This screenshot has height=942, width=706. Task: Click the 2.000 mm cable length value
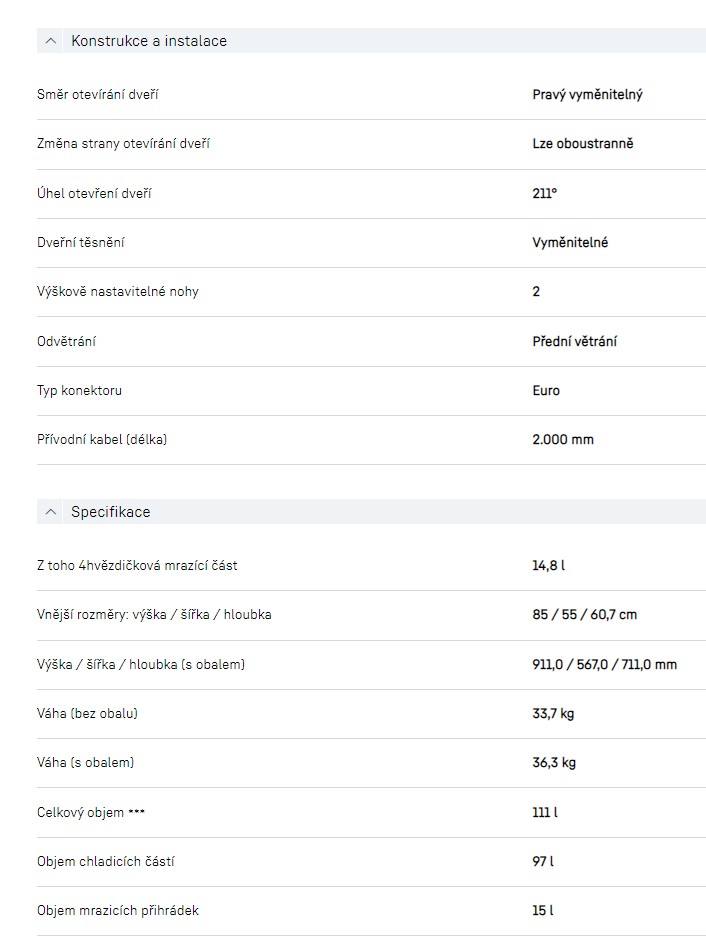coord(563,439)
